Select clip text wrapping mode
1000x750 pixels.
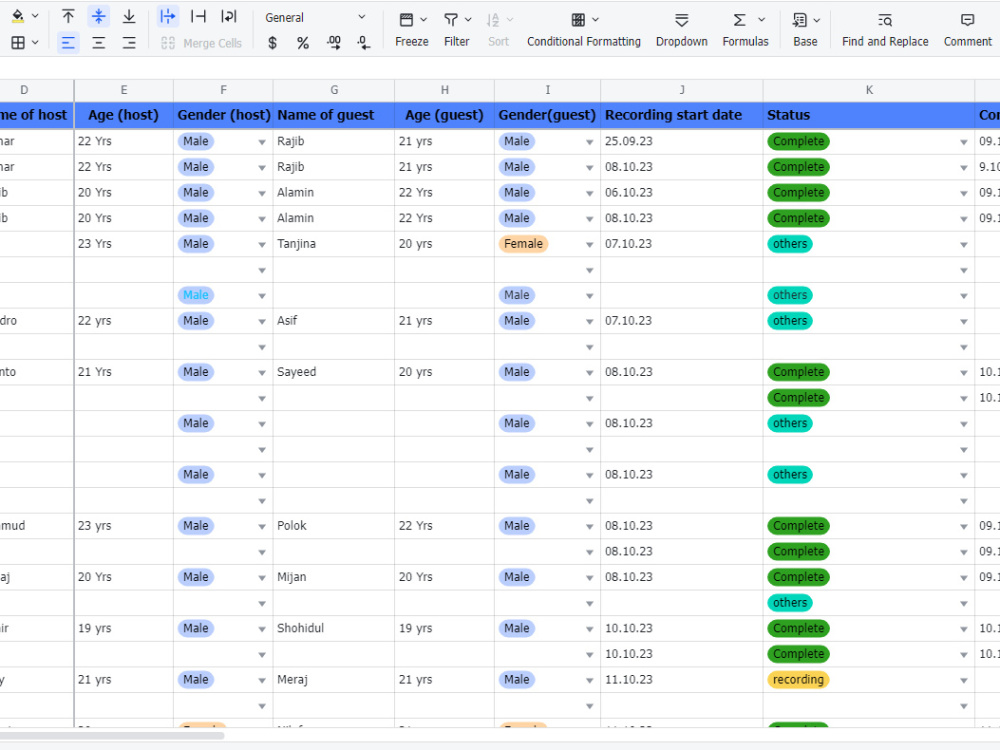[x=198, y=17]
